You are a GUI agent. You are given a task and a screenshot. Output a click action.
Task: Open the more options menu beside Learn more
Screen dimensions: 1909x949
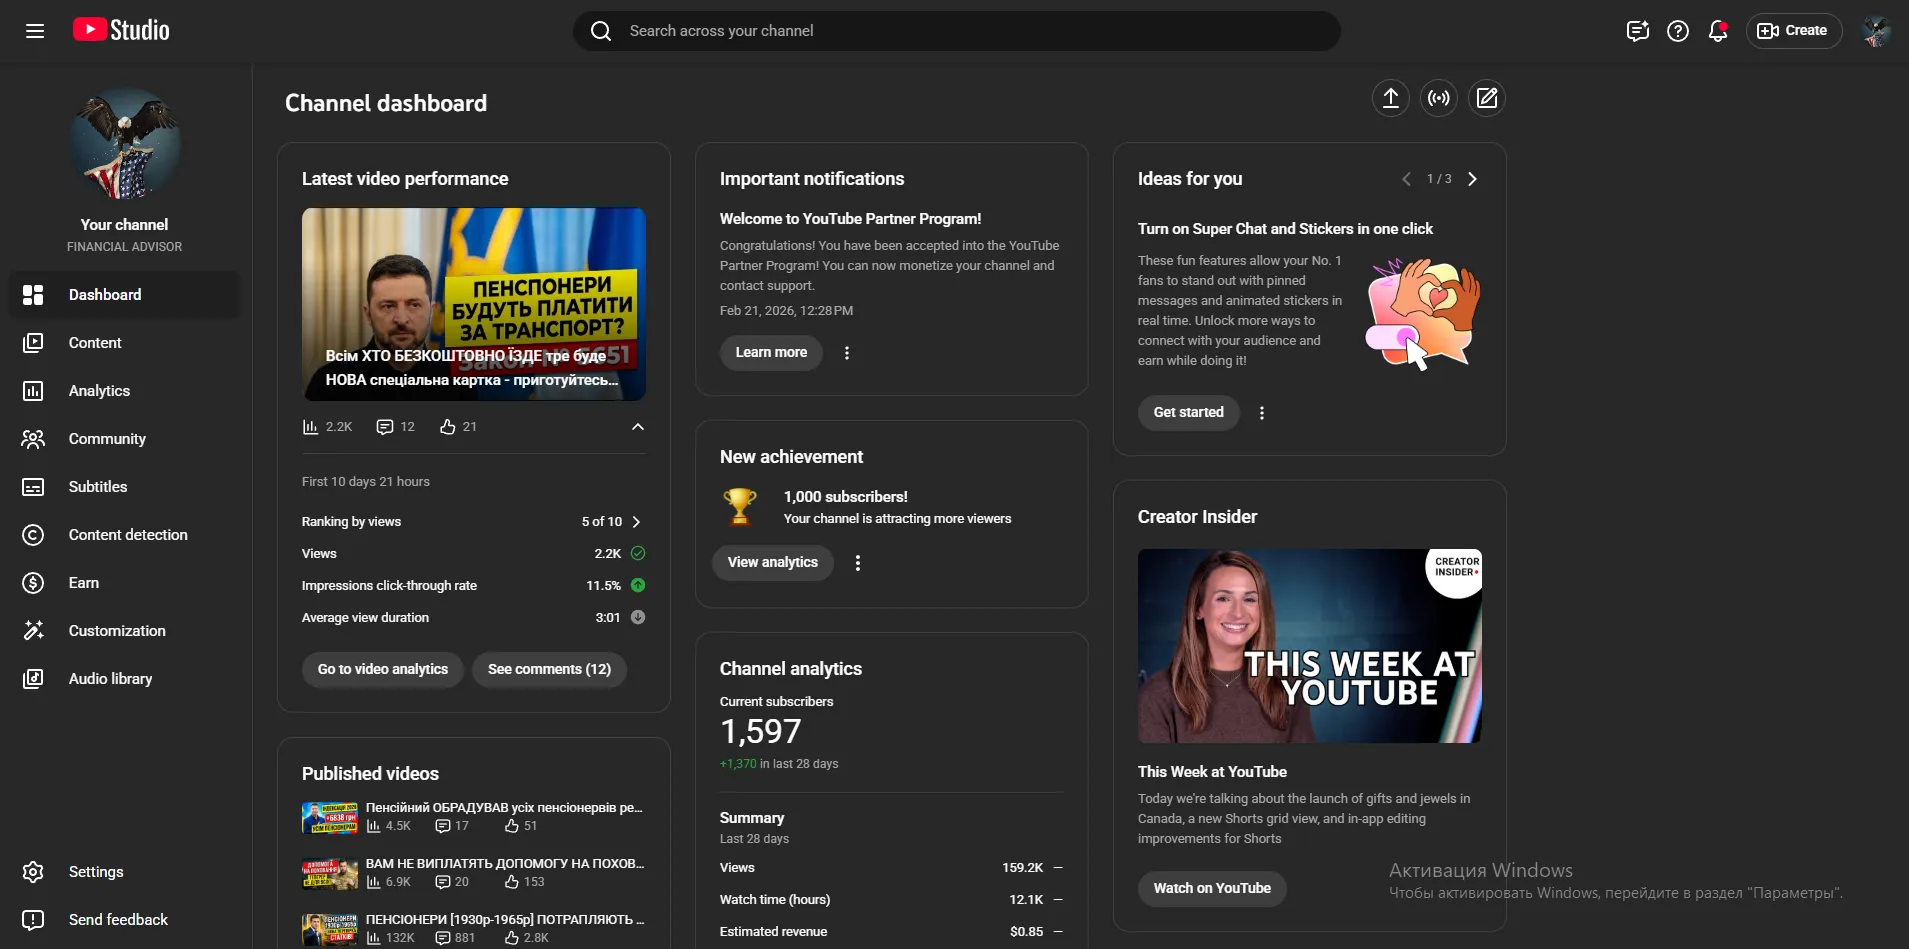847,353
